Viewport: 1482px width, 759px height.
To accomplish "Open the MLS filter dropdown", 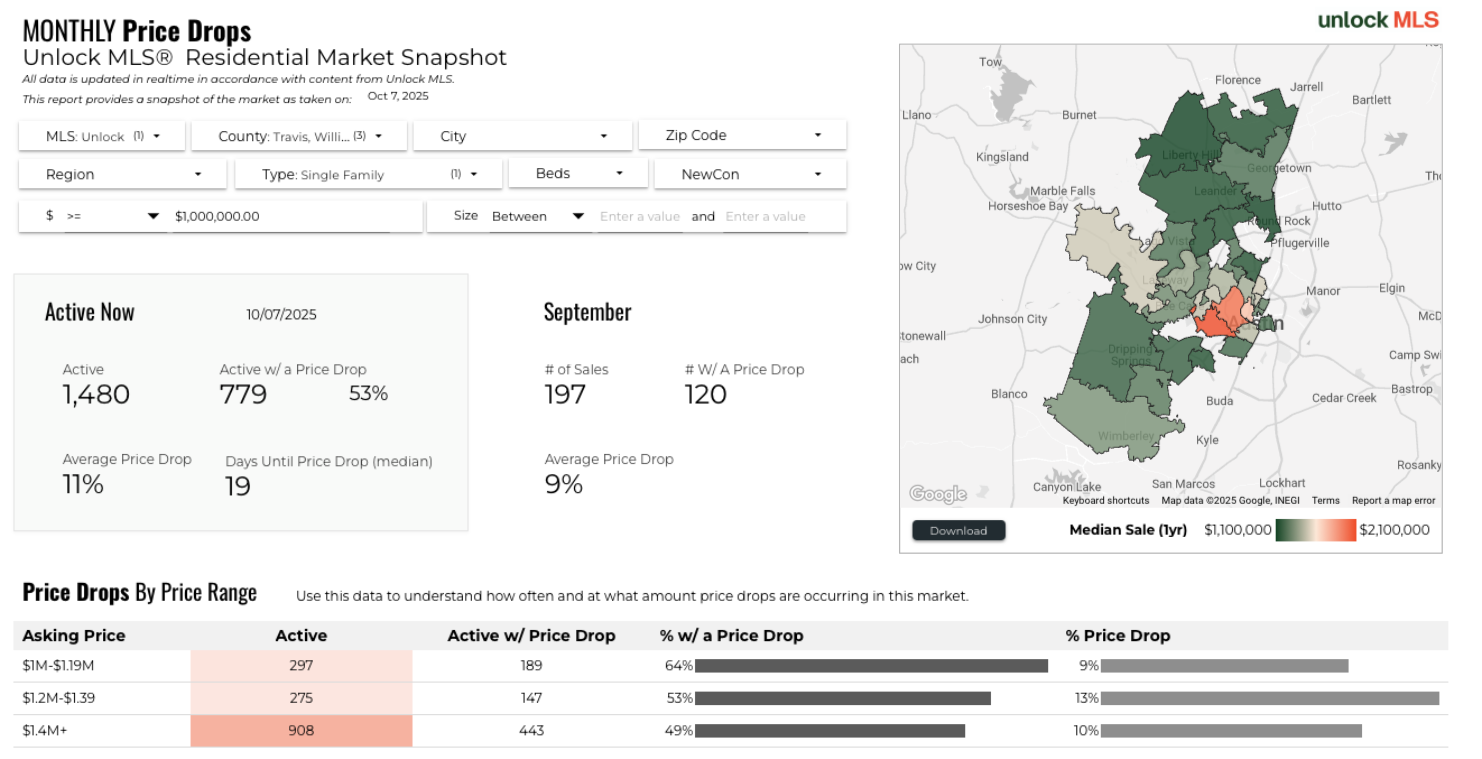I will point(102,136).
